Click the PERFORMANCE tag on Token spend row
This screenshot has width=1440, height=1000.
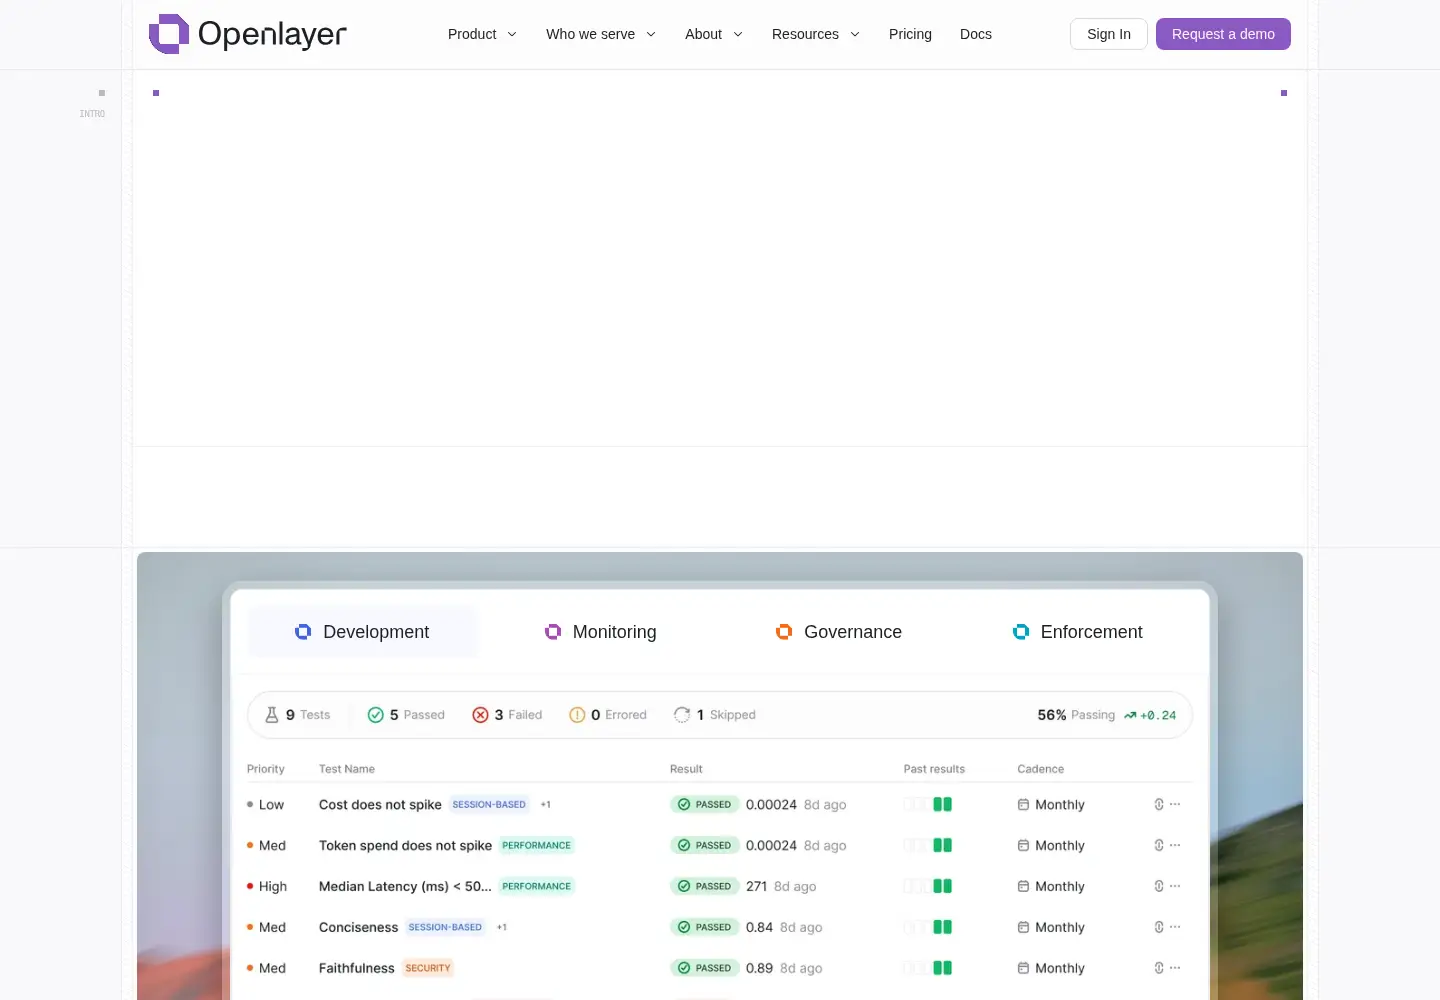(x=536, y=845)
